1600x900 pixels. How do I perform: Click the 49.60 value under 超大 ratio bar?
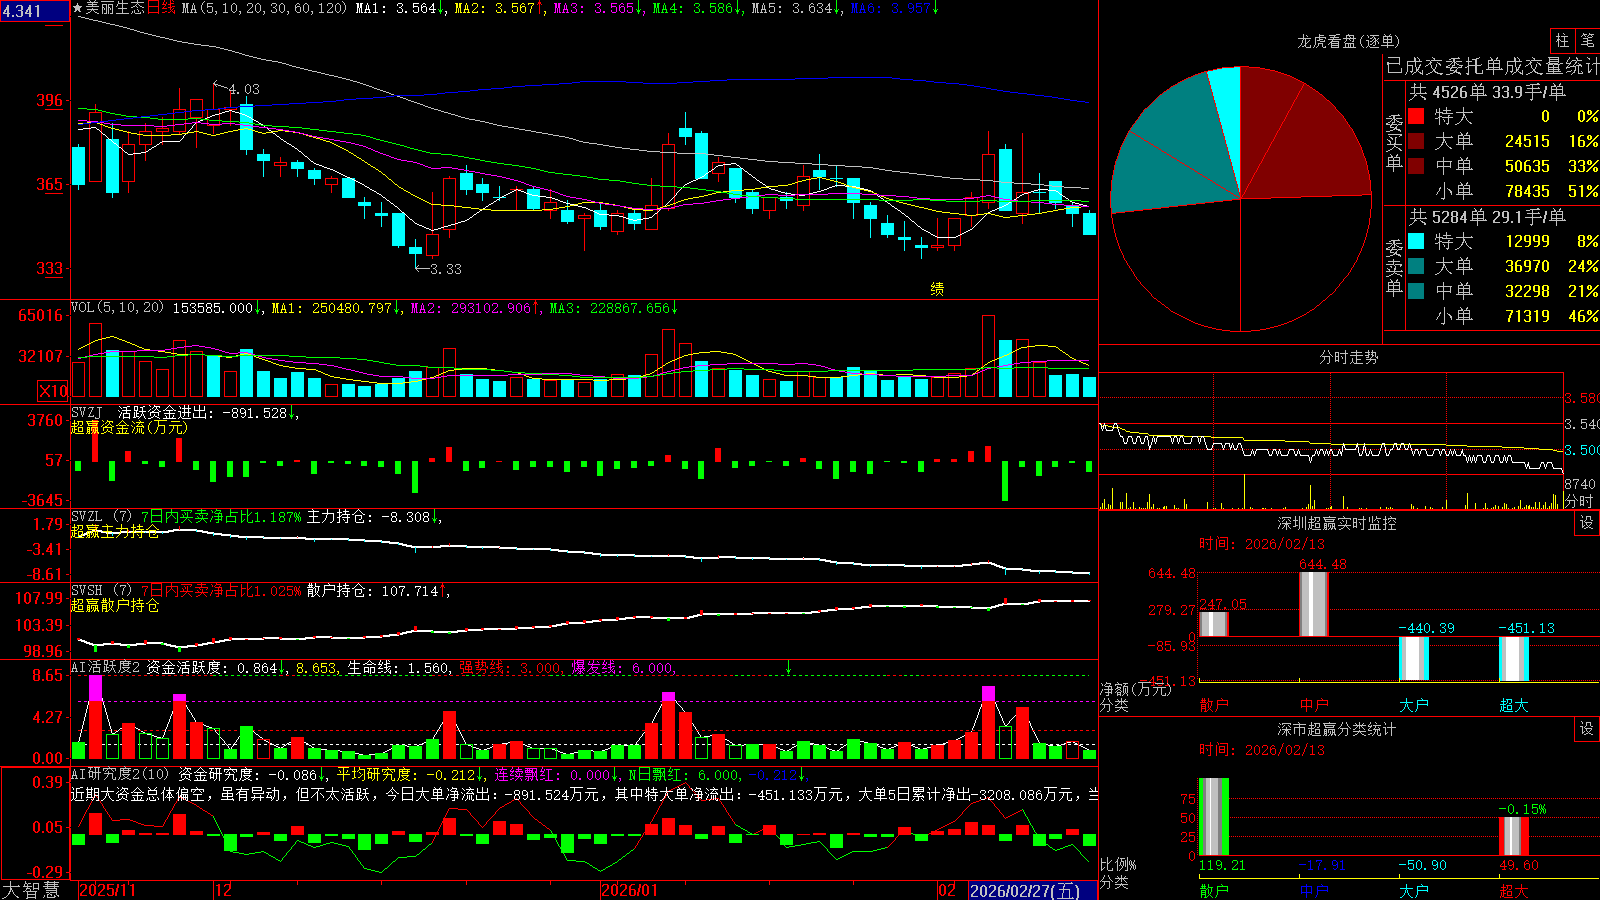(x=1519, y=865)
